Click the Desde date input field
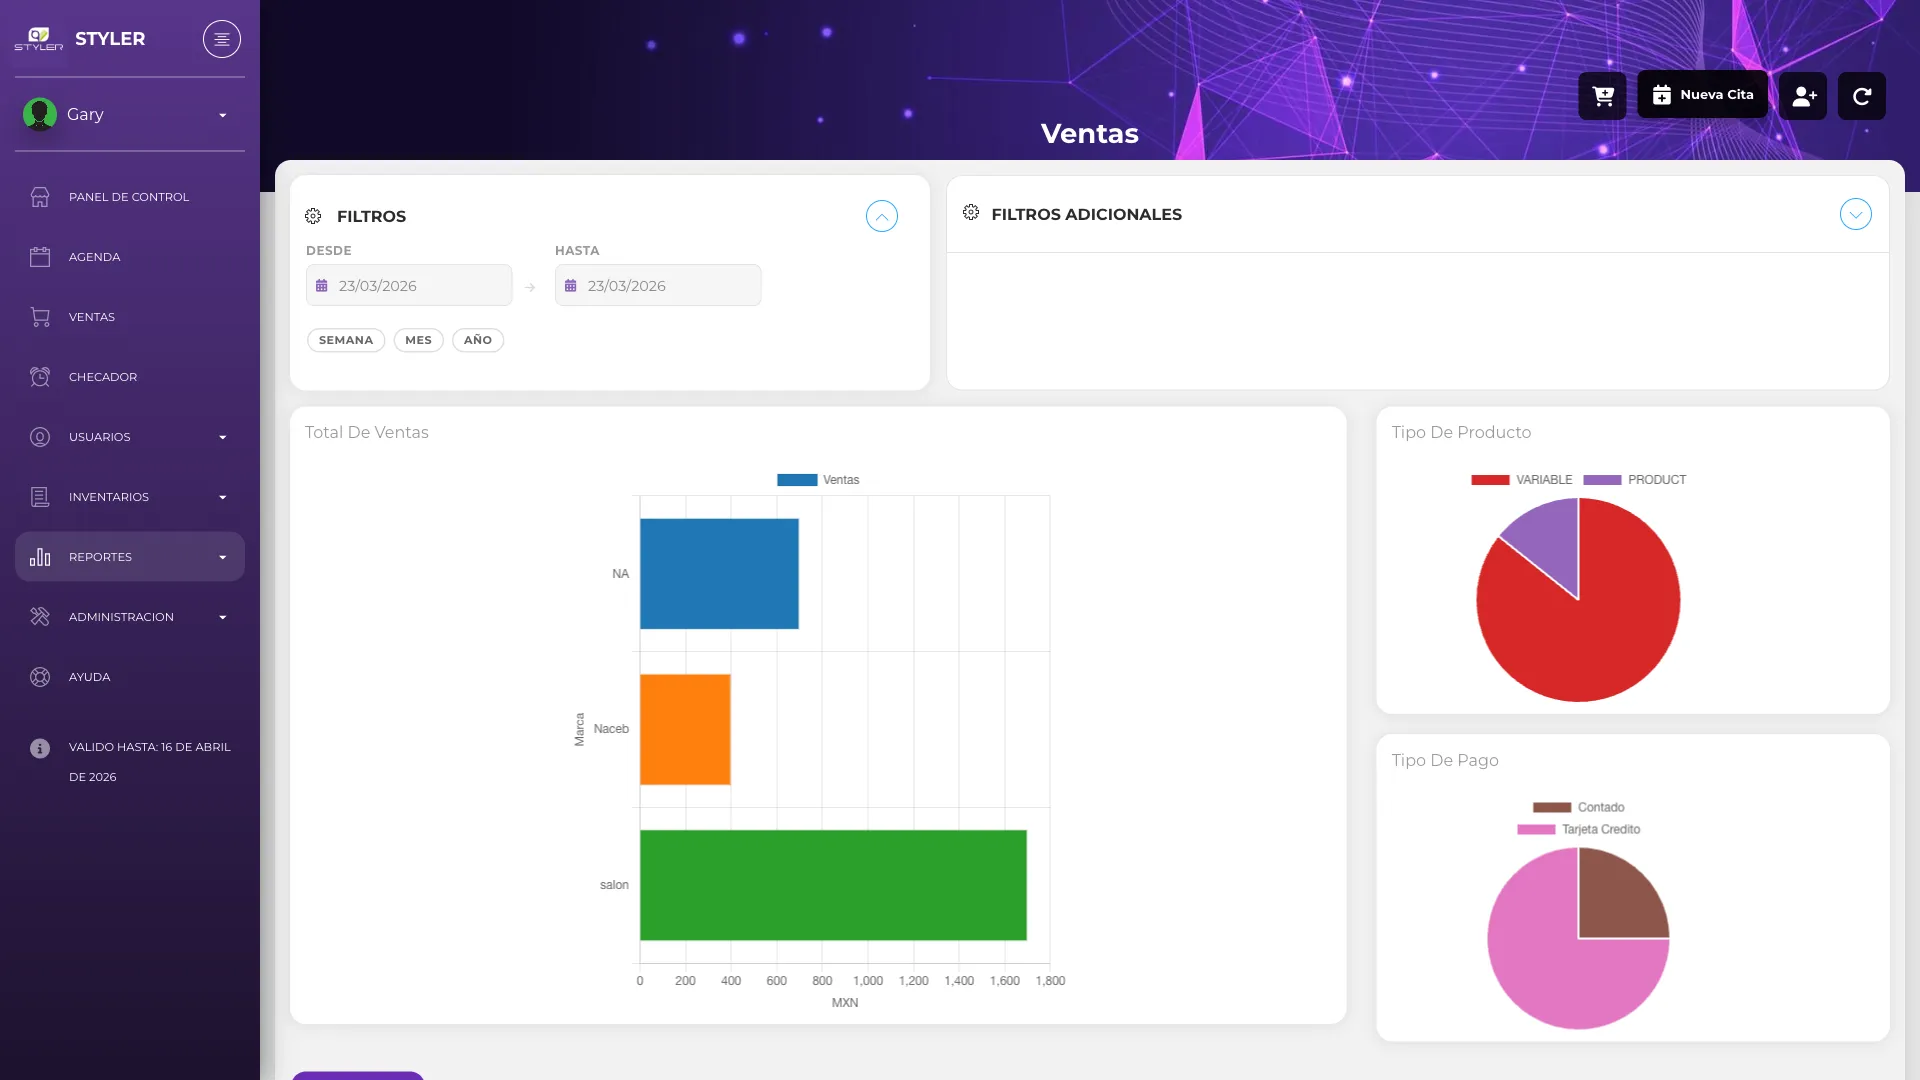 (x=409, y=285)
